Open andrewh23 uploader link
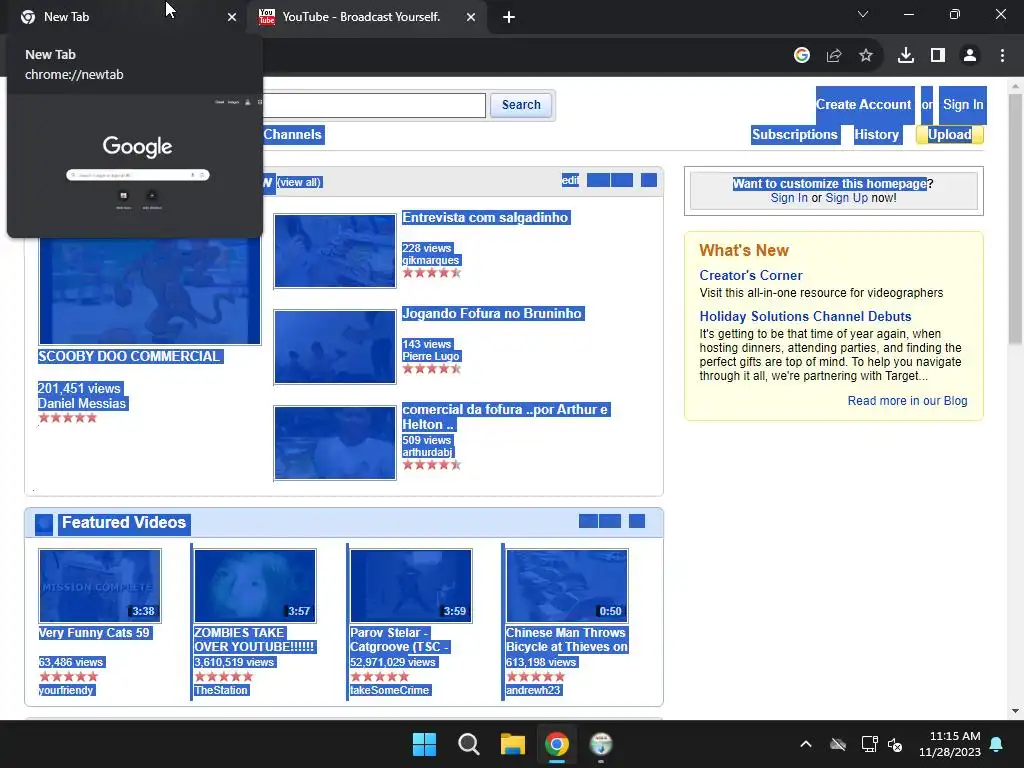The height and width of the screenshot is (768, 1024). click(534, 690)
